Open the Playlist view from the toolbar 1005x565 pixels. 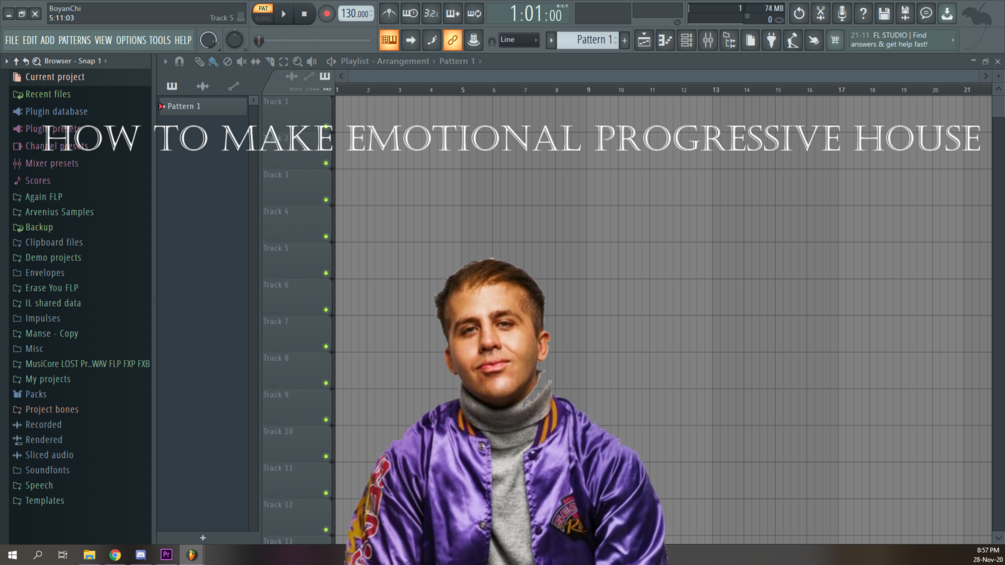[x=644, y=40]
